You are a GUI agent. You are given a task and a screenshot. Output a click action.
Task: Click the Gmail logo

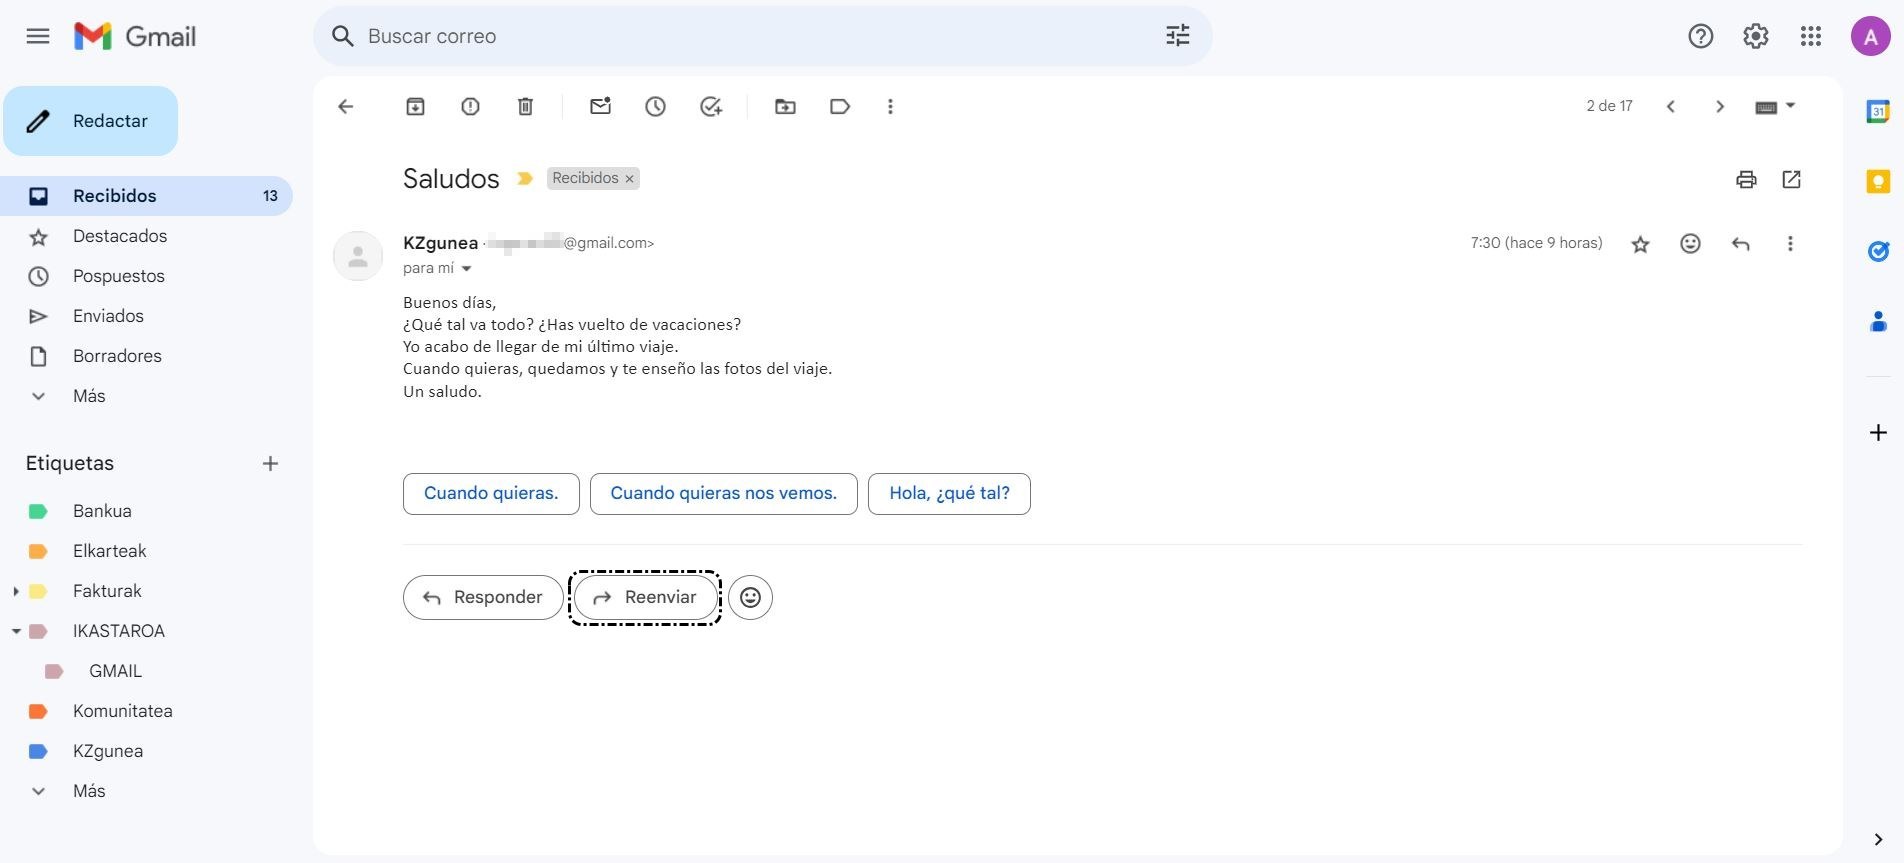pyautogui.click(x=135, y=37)
